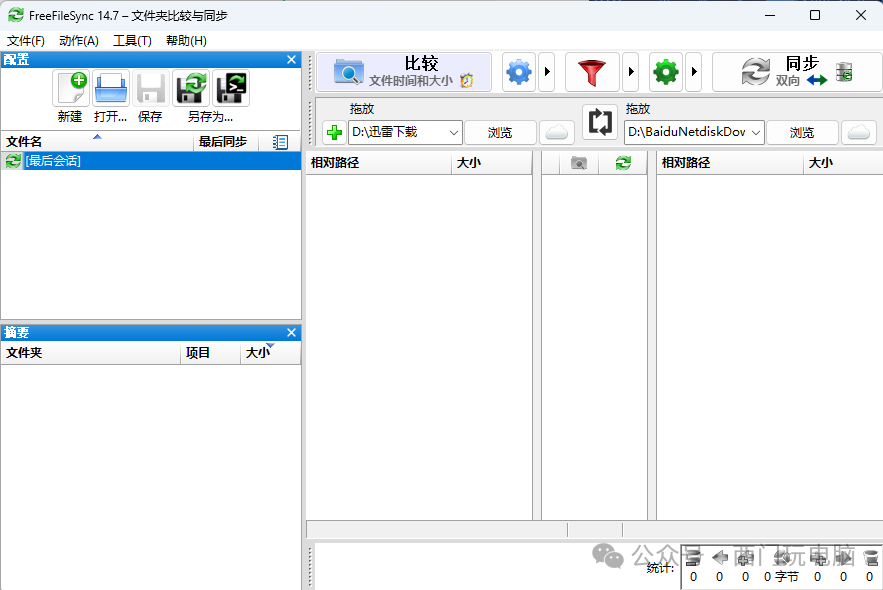Click the 0 字节 statistics value
This screenshot has width=883, height=590.
[x=781, y=576]
